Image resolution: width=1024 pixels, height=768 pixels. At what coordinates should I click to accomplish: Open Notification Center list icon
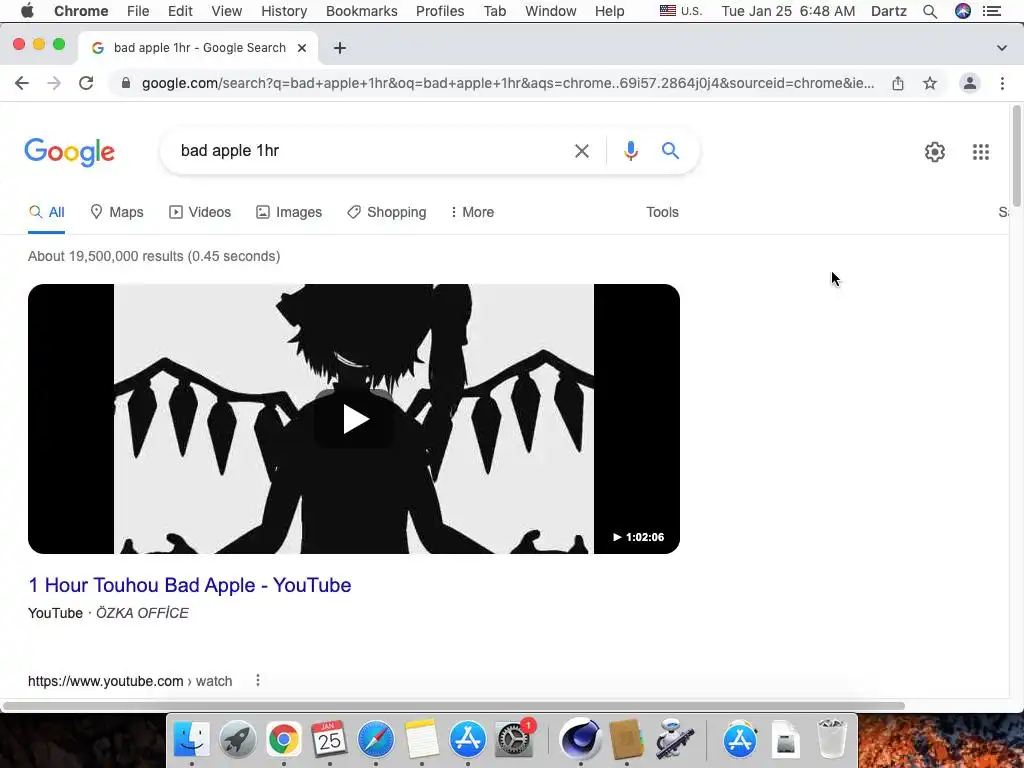992,11
